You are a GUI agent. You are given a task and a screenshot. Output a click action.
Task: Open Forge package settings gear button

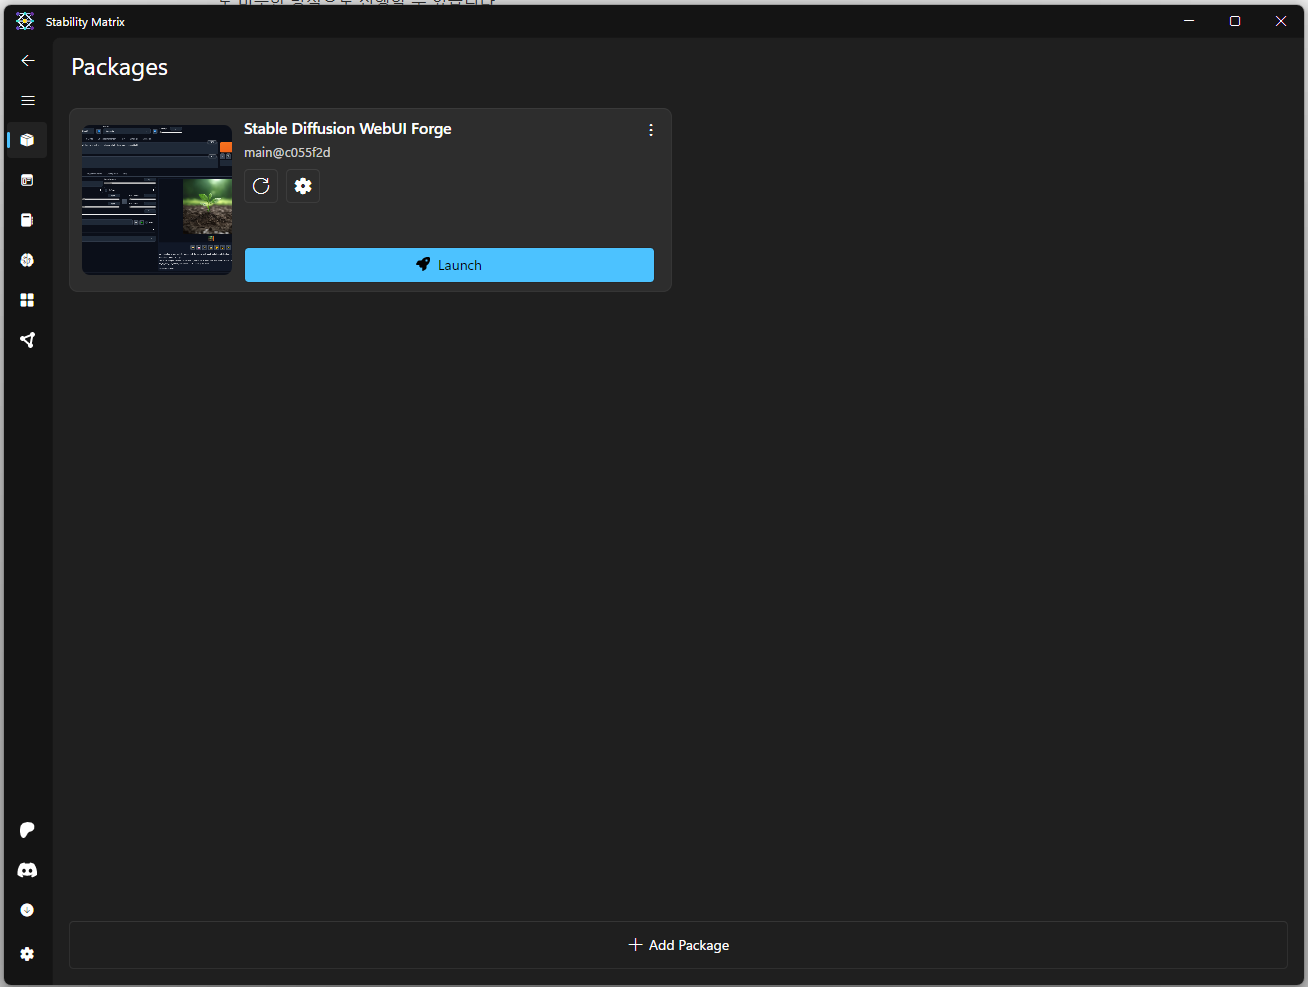pos(303,186)
